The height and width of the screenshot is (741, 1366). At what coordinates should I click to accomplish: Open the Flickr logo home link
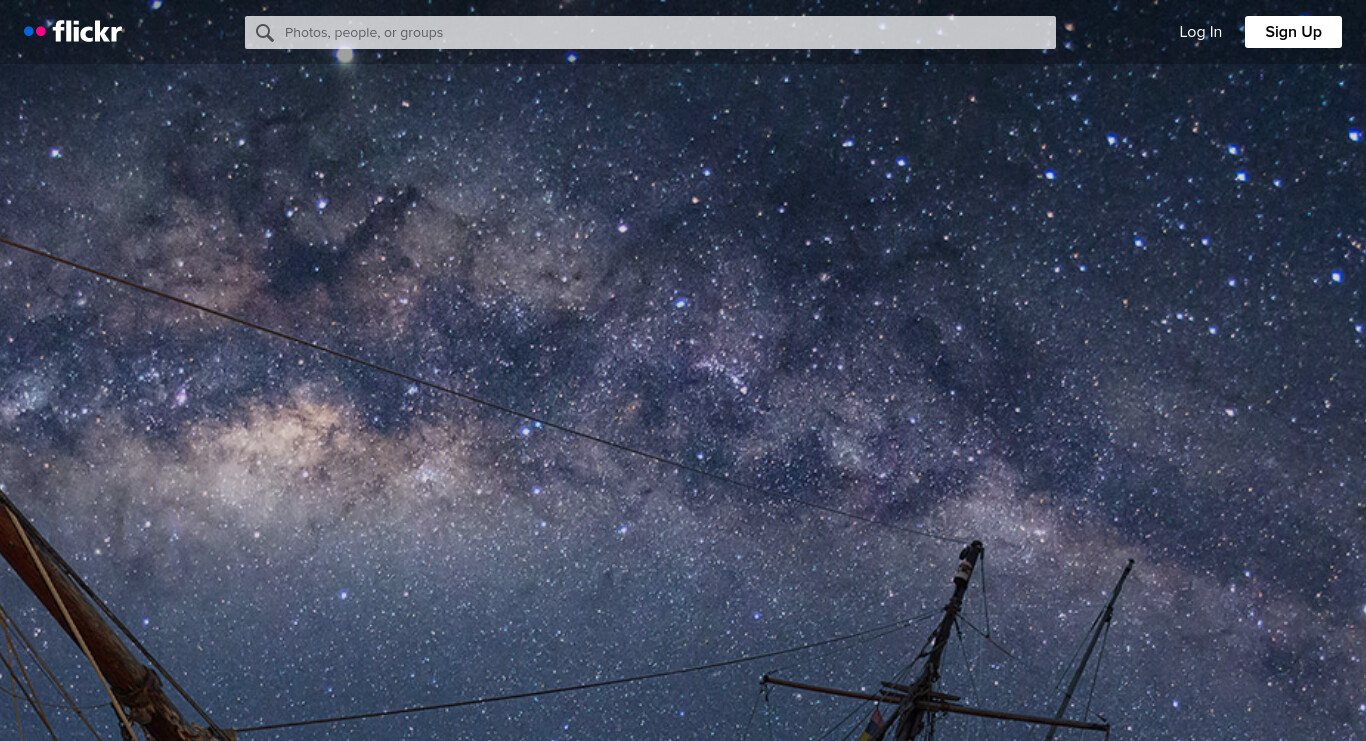tap(73, 32)
